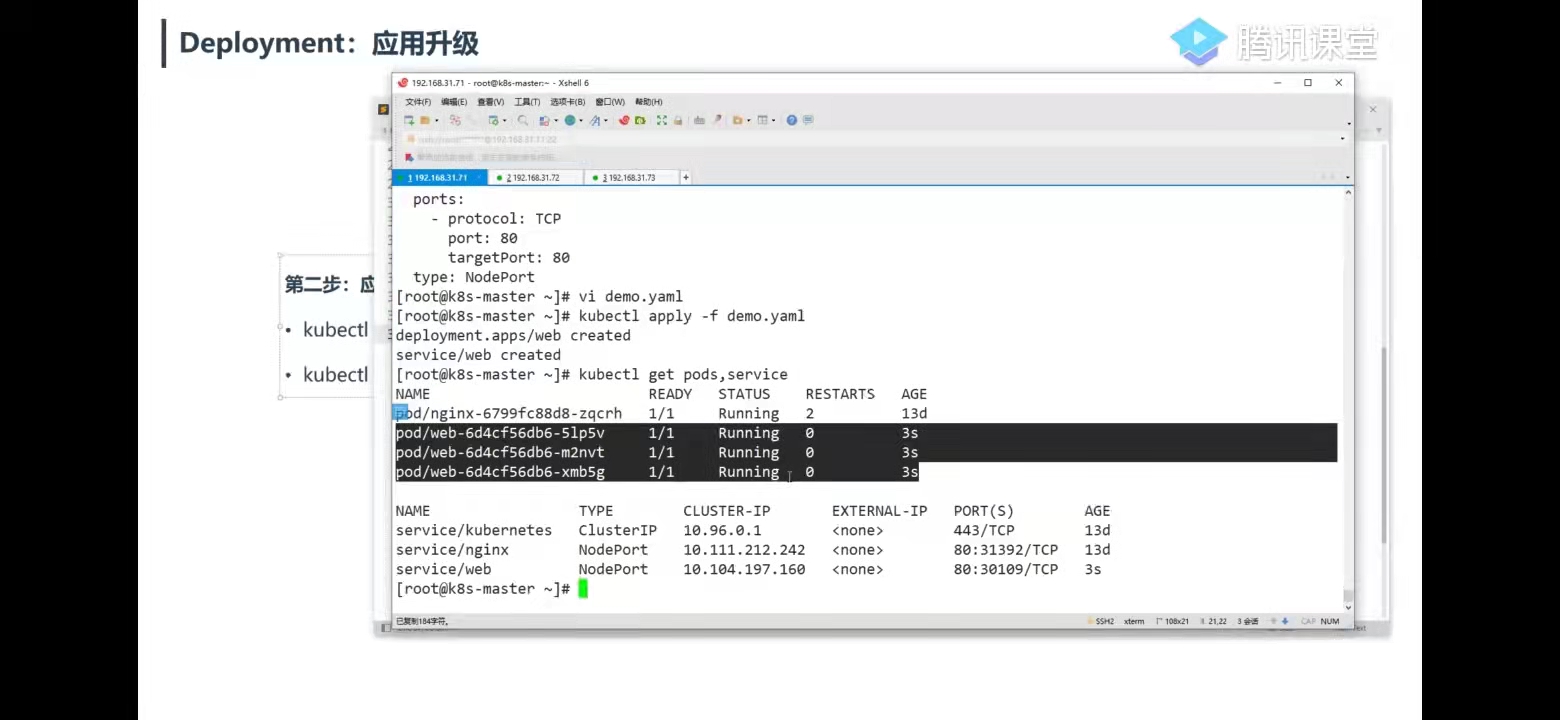Click the highlight pen icon in toolbar
The height and width of the screenshot is (720, 1560).
[x=717, y=120]
